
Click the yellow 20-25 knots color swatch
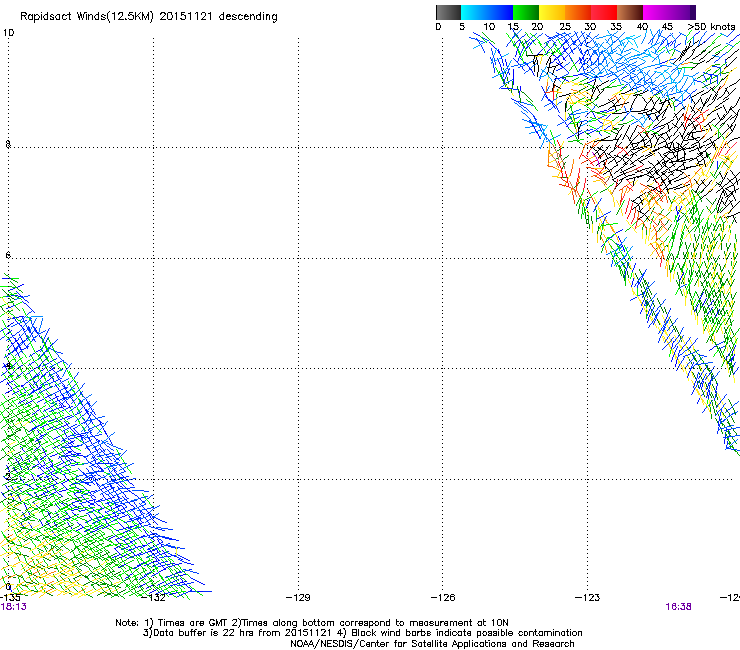click(x=552, y=12)
